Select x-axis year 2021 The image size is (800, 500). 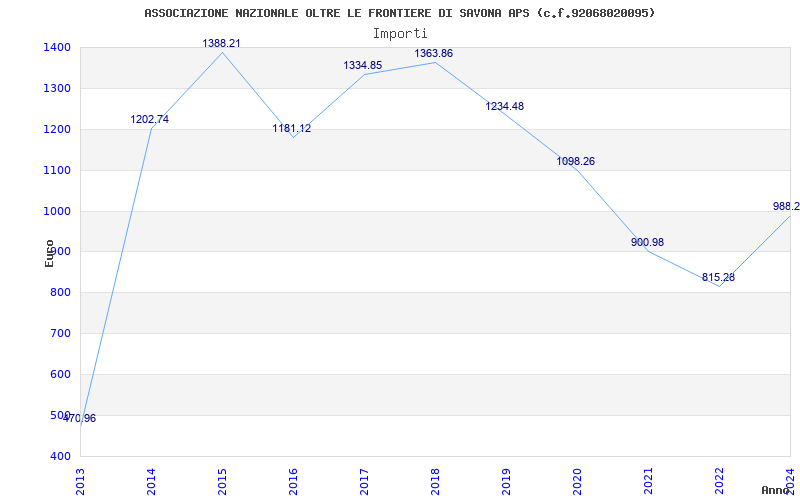648,482
